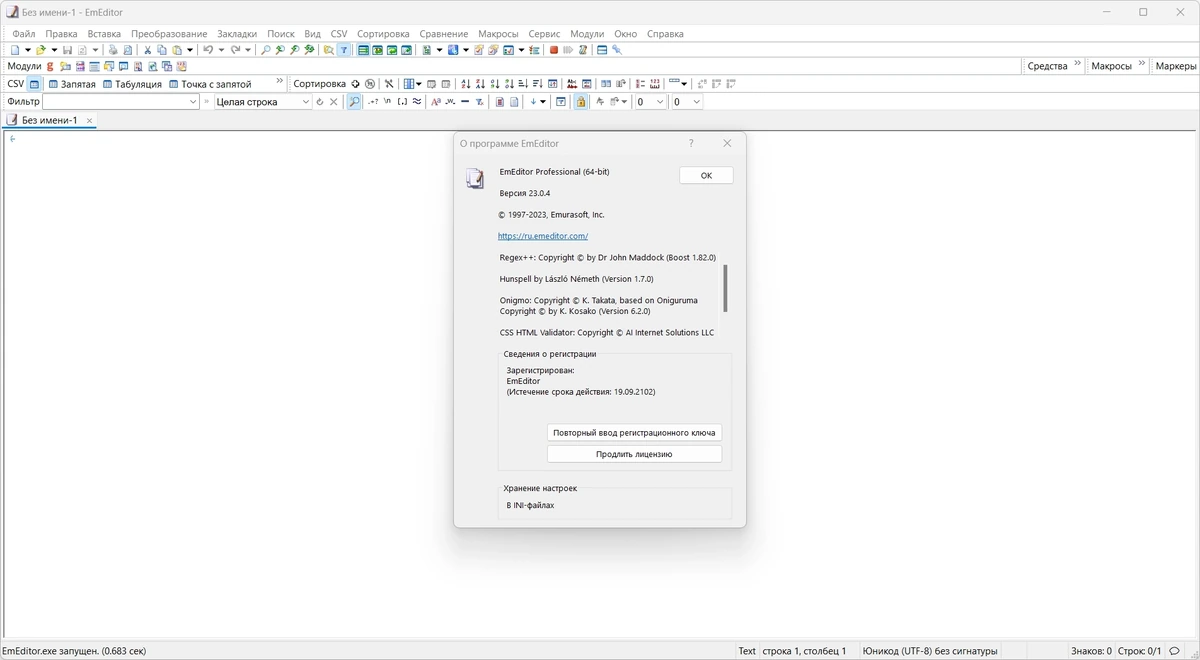Toggle Точка с запятой DSV mode

[x=210, y=84]
